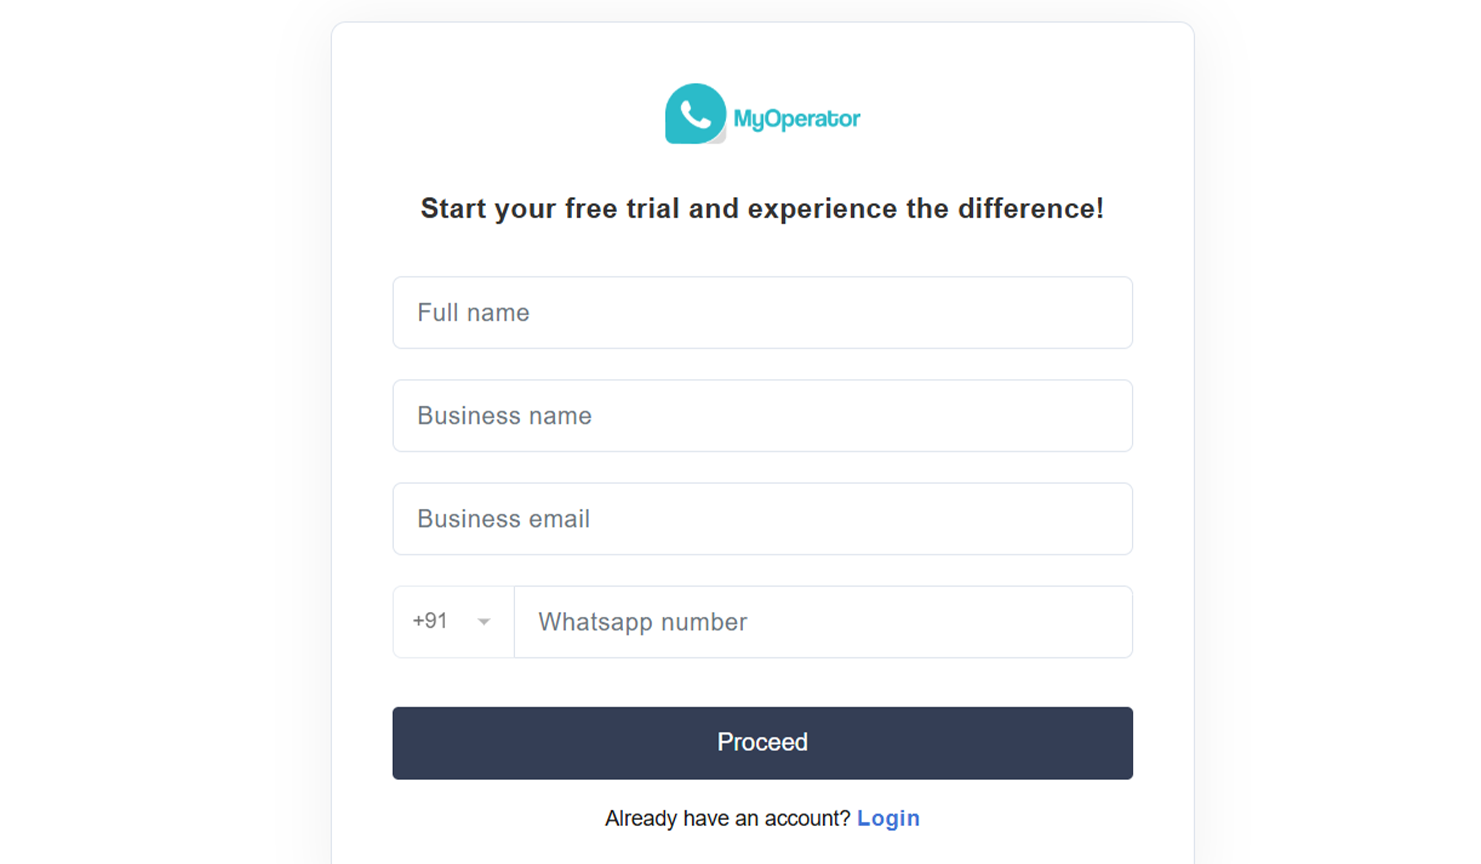Click the white phone handset glyph

[695, 114]
